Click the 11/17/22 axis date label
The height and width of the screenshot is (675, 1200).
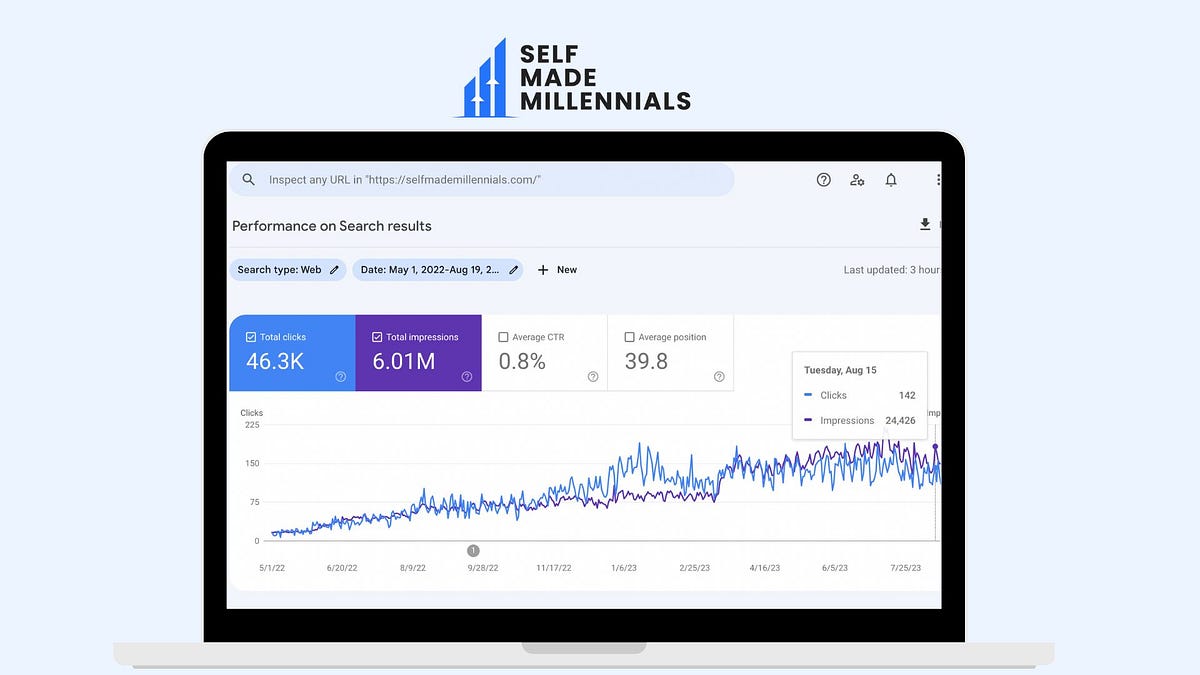click(x=553, y=568)
